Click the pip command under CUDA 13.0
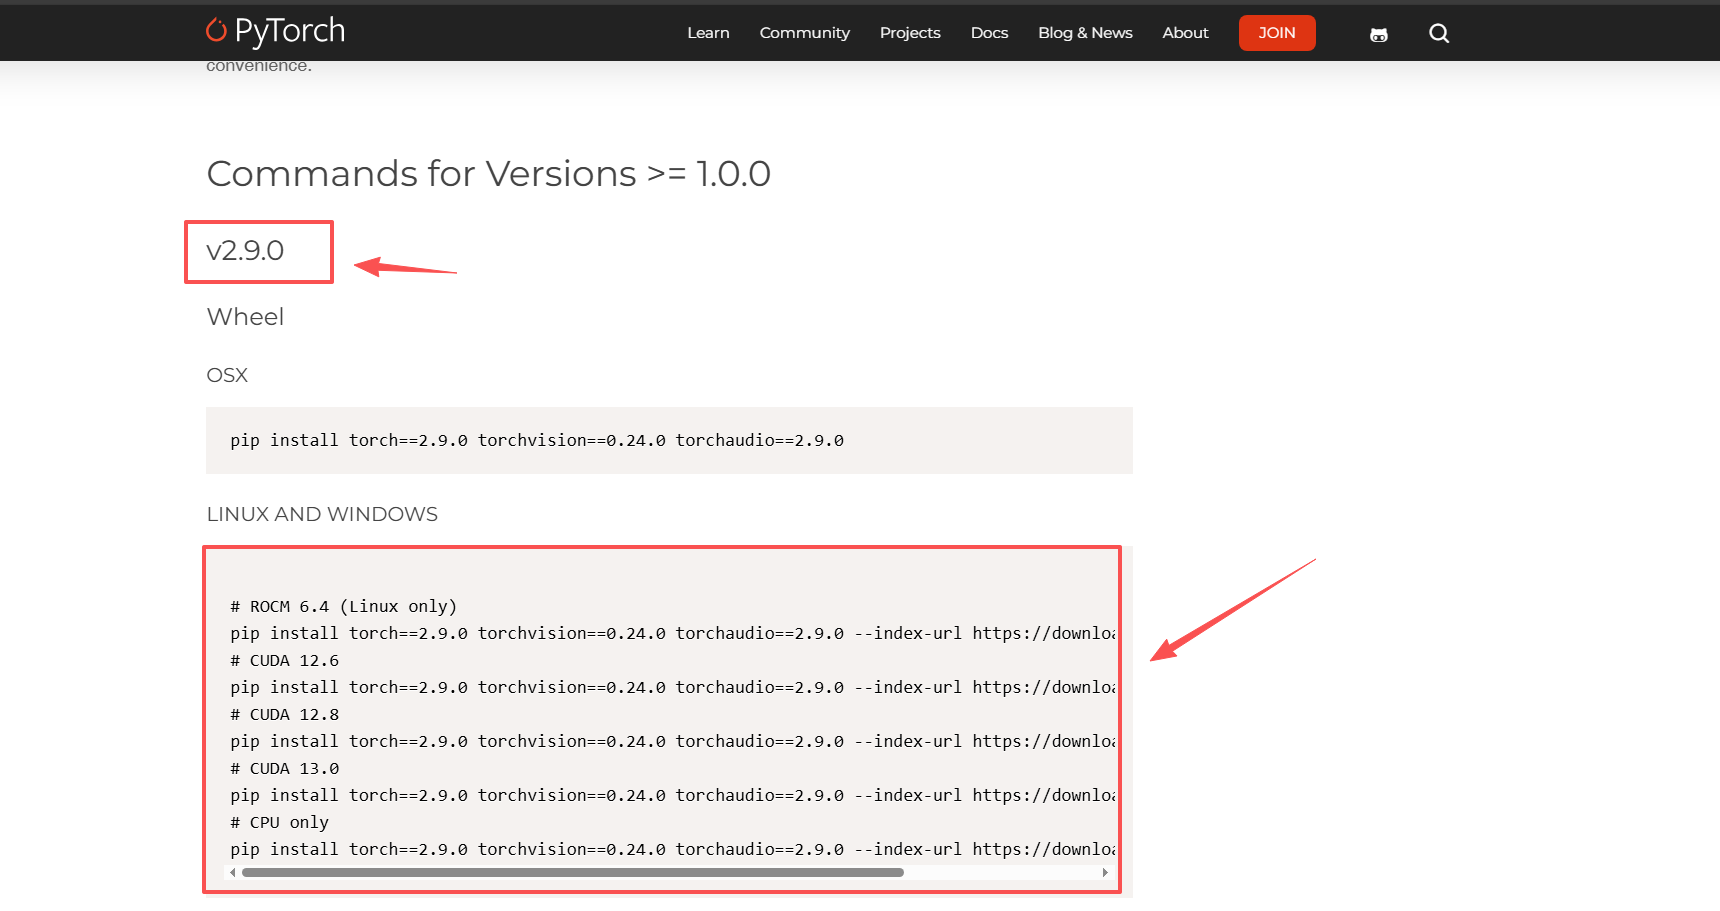This screenshot has height=911, width=1720. tap(670, 795)
